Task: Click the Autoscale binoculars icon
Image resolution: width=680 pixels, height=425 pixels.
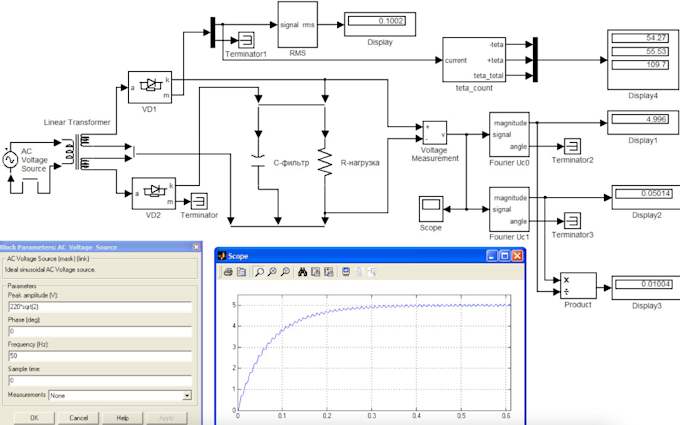Action: coord(302,272)
